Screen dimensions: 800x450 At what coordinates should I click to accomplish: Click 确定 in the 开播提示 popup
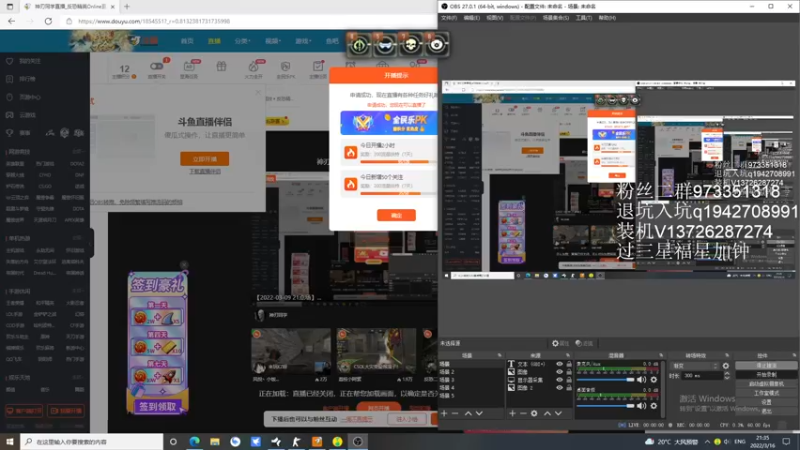pyautogui.click(x=396, y=215)
